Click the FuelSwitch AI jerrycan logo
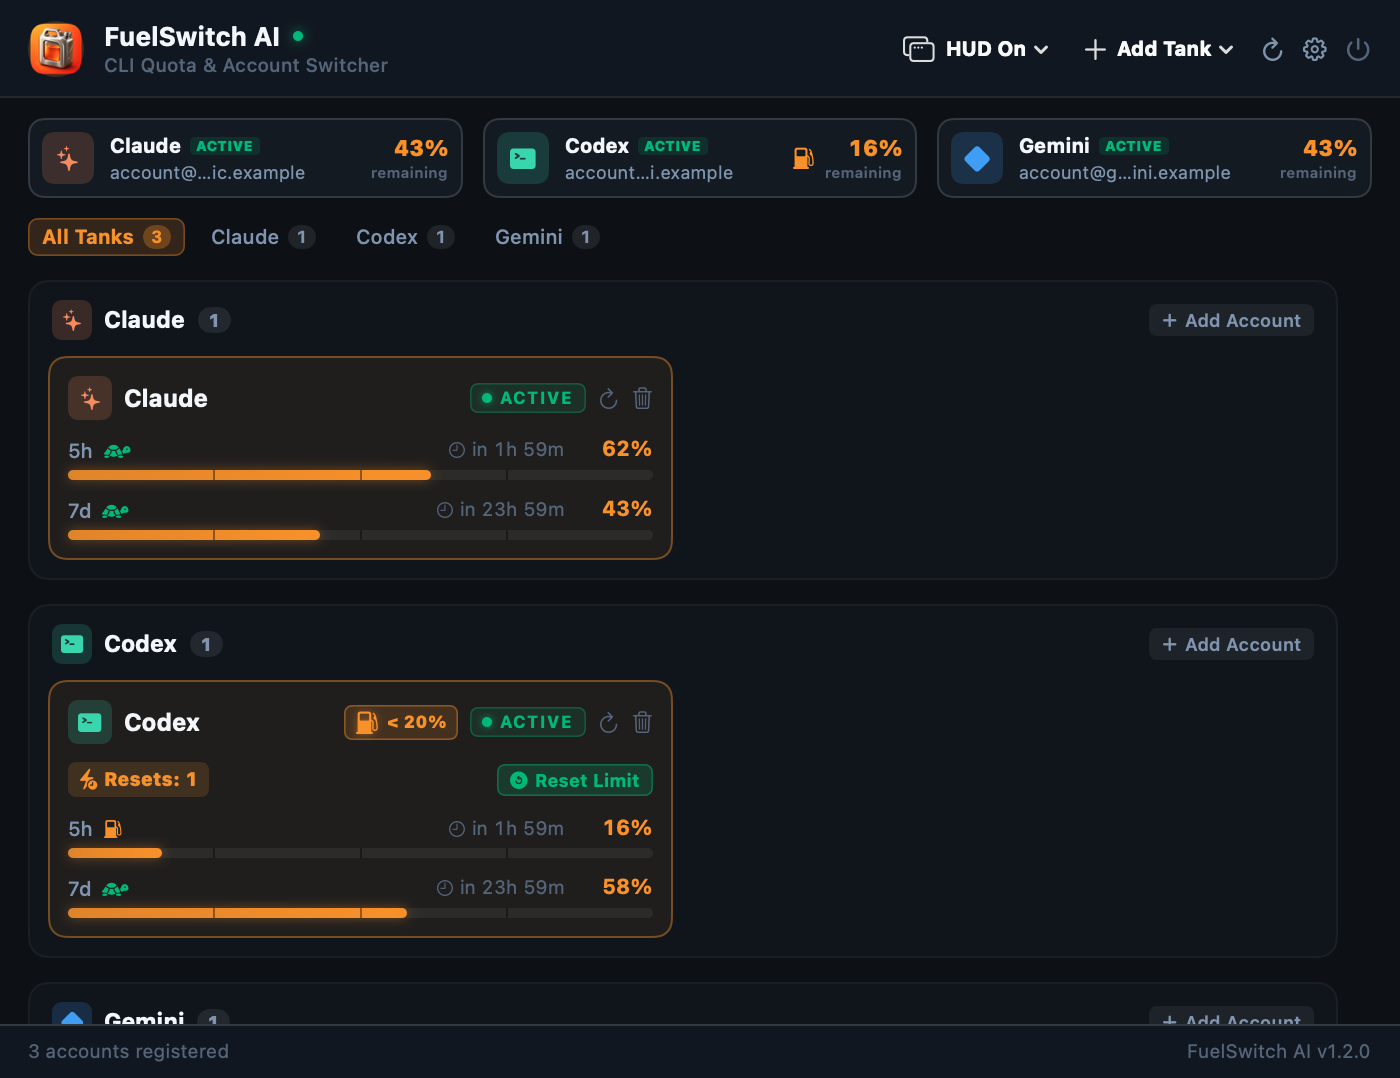This screenshot has height=1078, width=1400. pyautogui.click(x=56, y=49)
